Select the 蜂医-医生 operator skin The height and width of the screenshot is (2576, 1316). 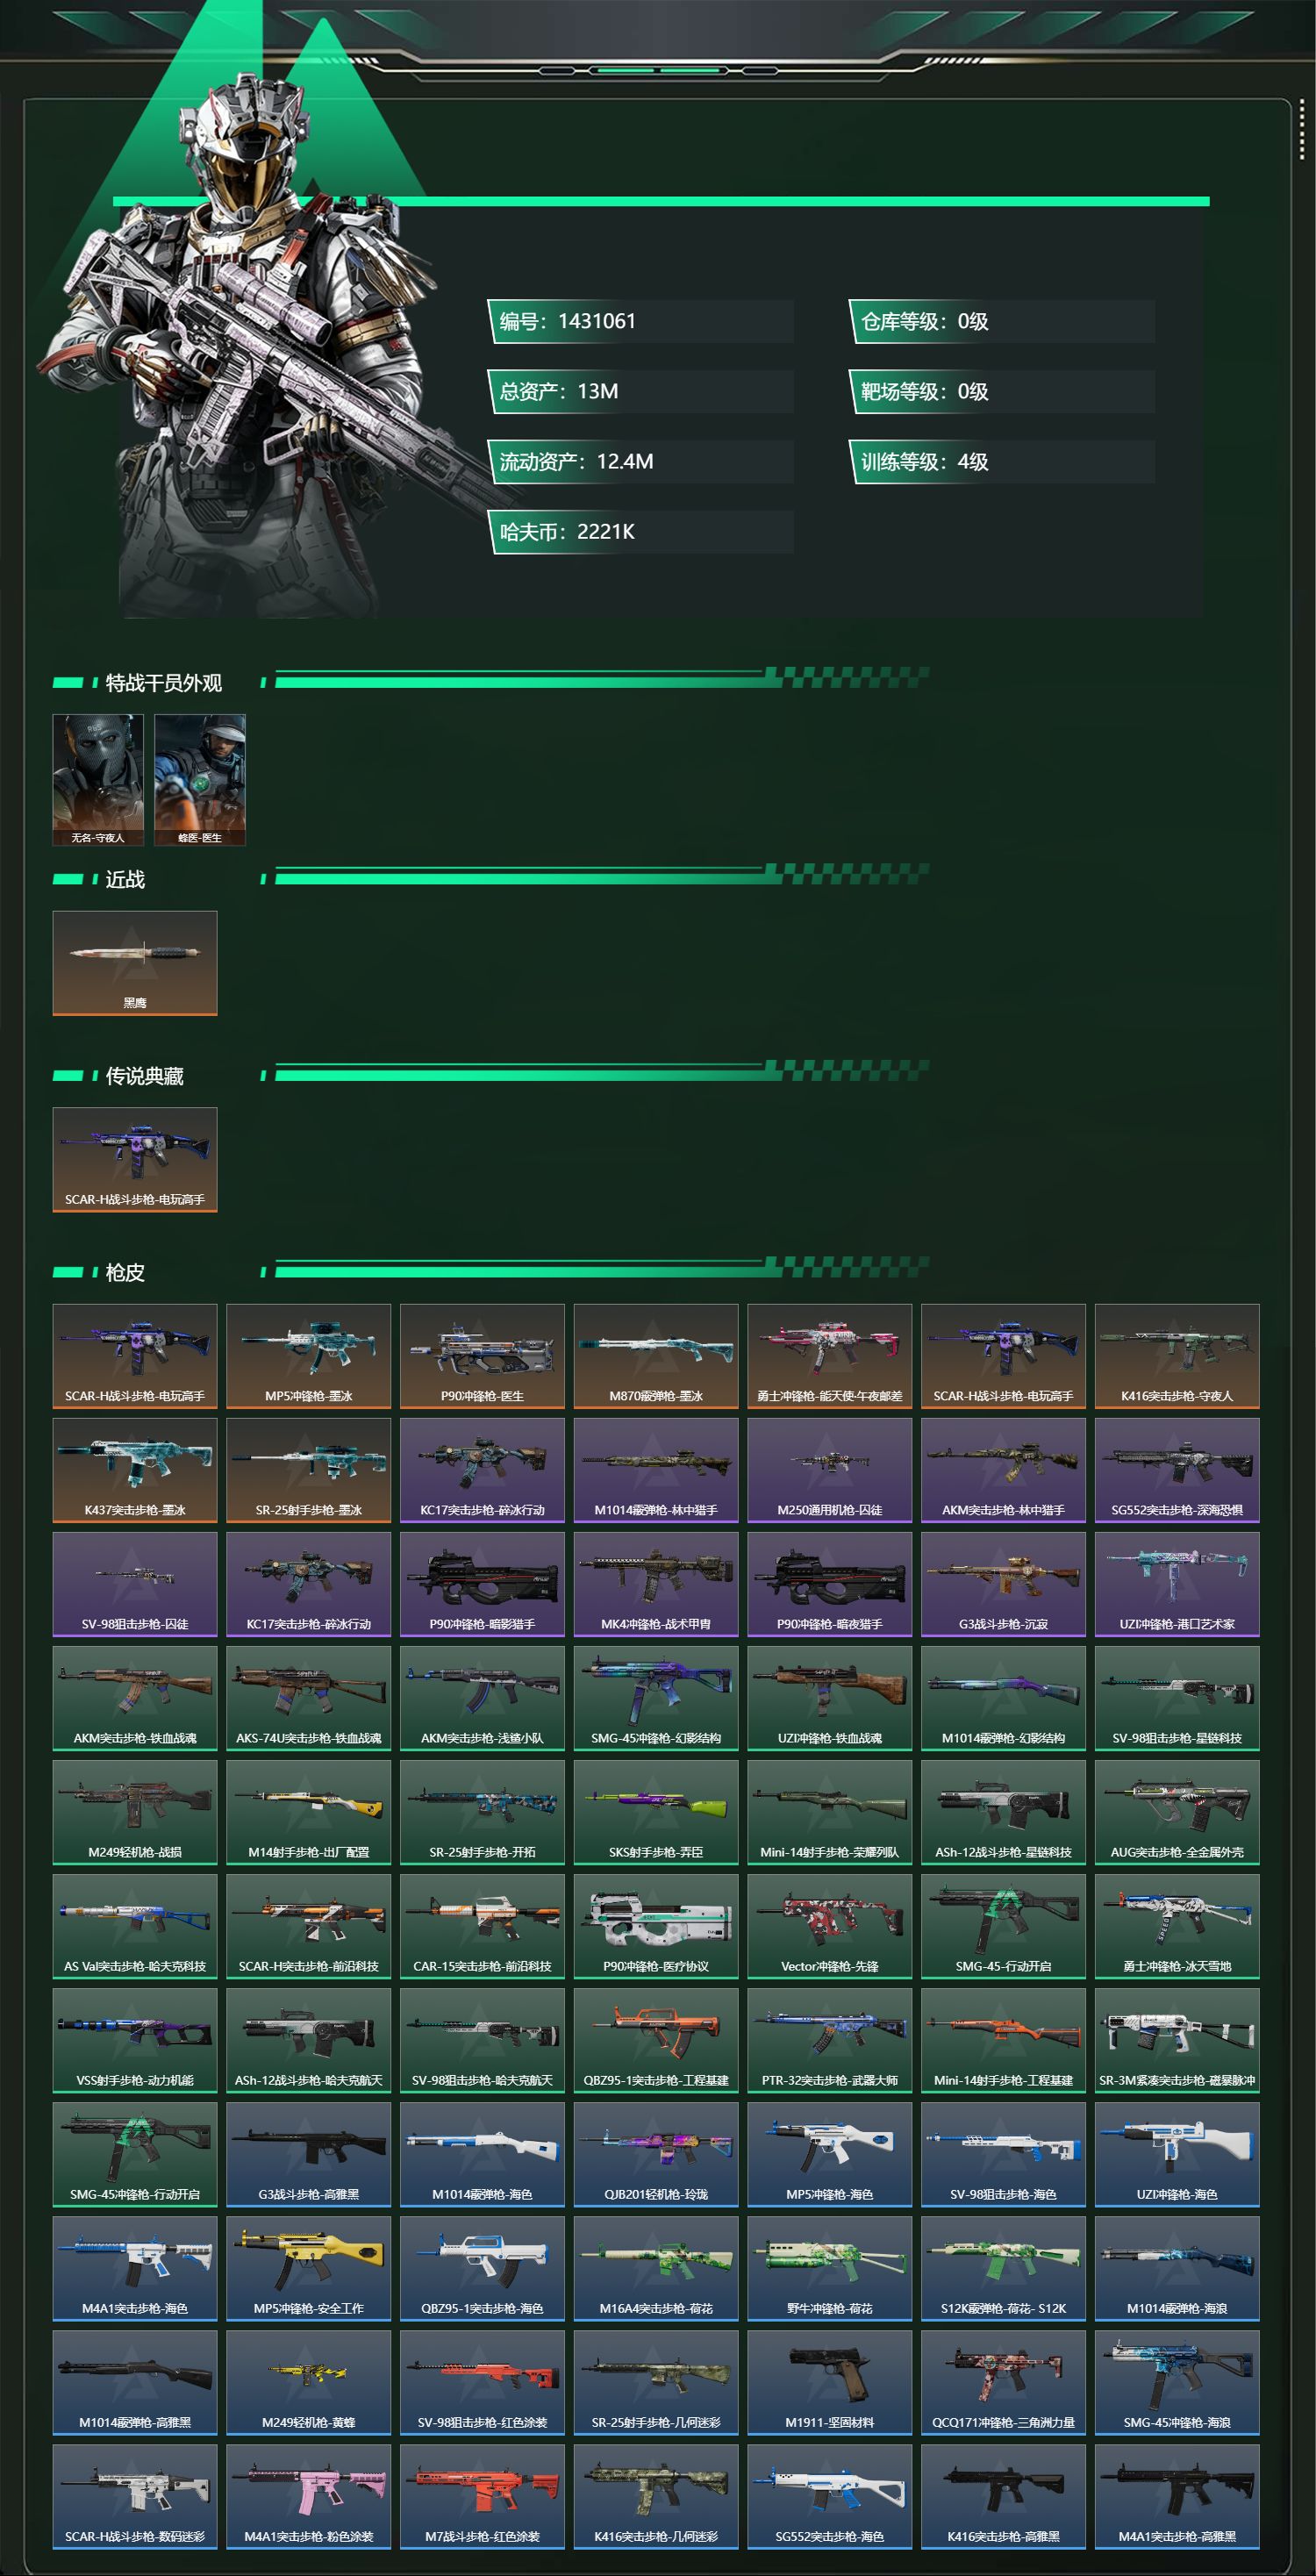click(x=200, y=779)
